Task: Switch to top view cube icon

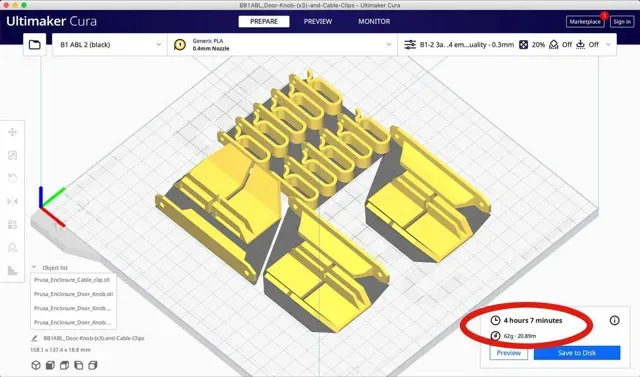Action: click(x=64, y=365)
